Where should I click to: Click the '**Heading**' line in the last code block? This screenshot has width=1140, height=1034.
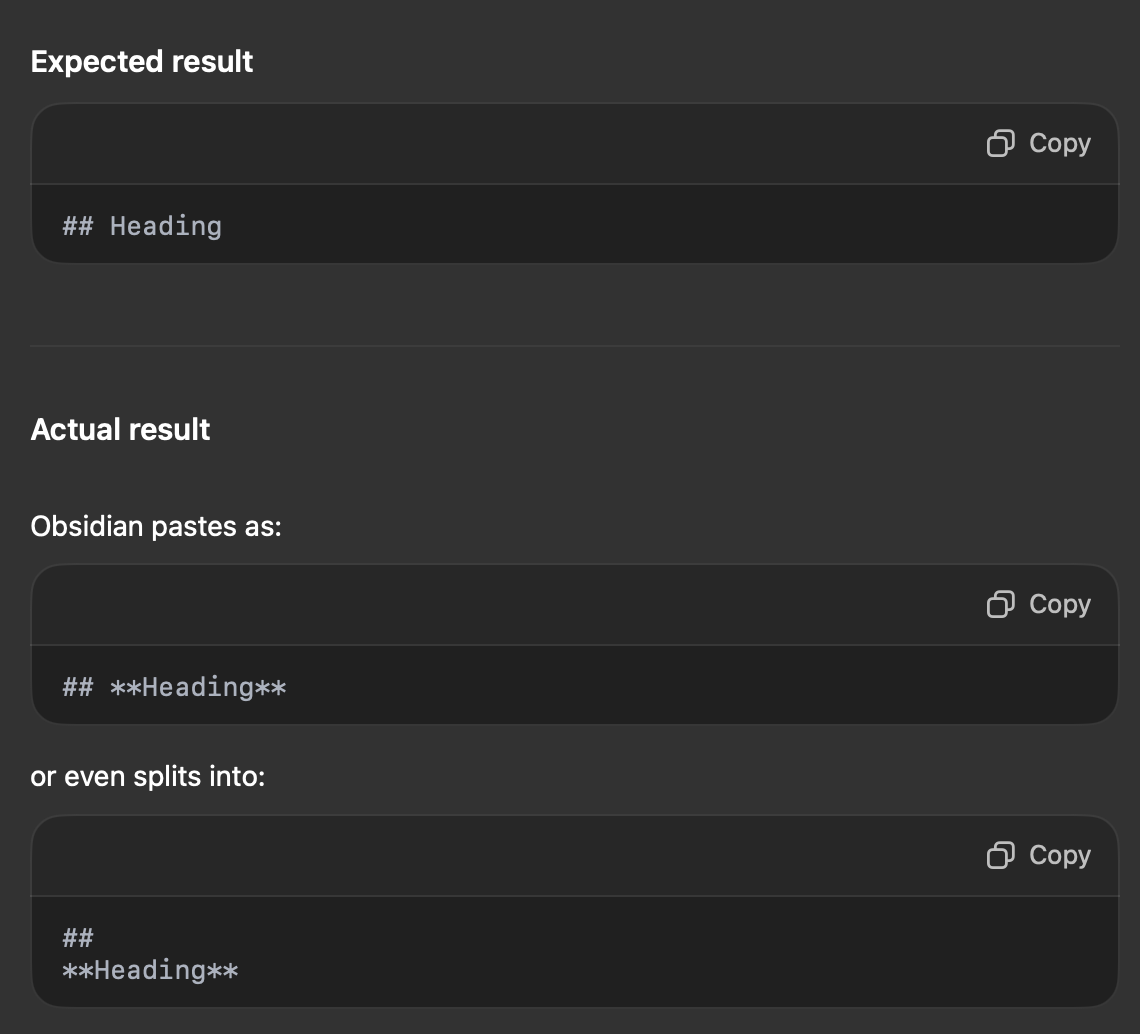click(x=150, y=970)
